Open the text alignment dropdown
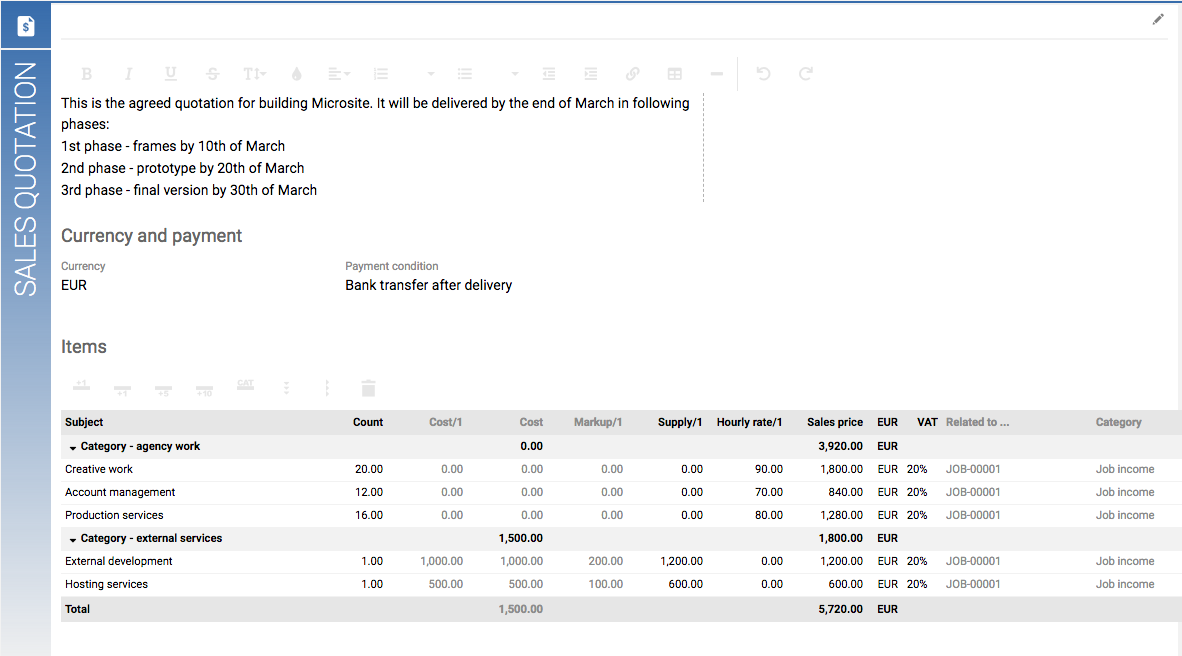Image resolution: width=1182 pixels, height=656 pixels. pyautogui.click(x=339, y=74)
